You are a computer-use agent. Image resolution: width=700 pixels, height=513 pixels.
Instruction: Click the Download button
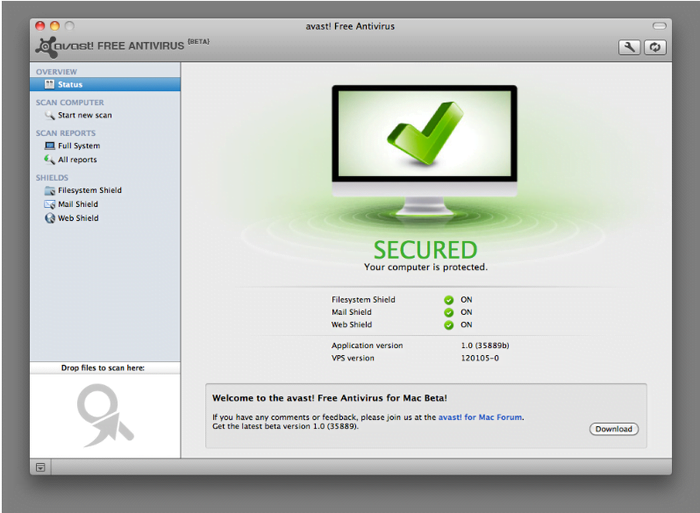point(614,429)
